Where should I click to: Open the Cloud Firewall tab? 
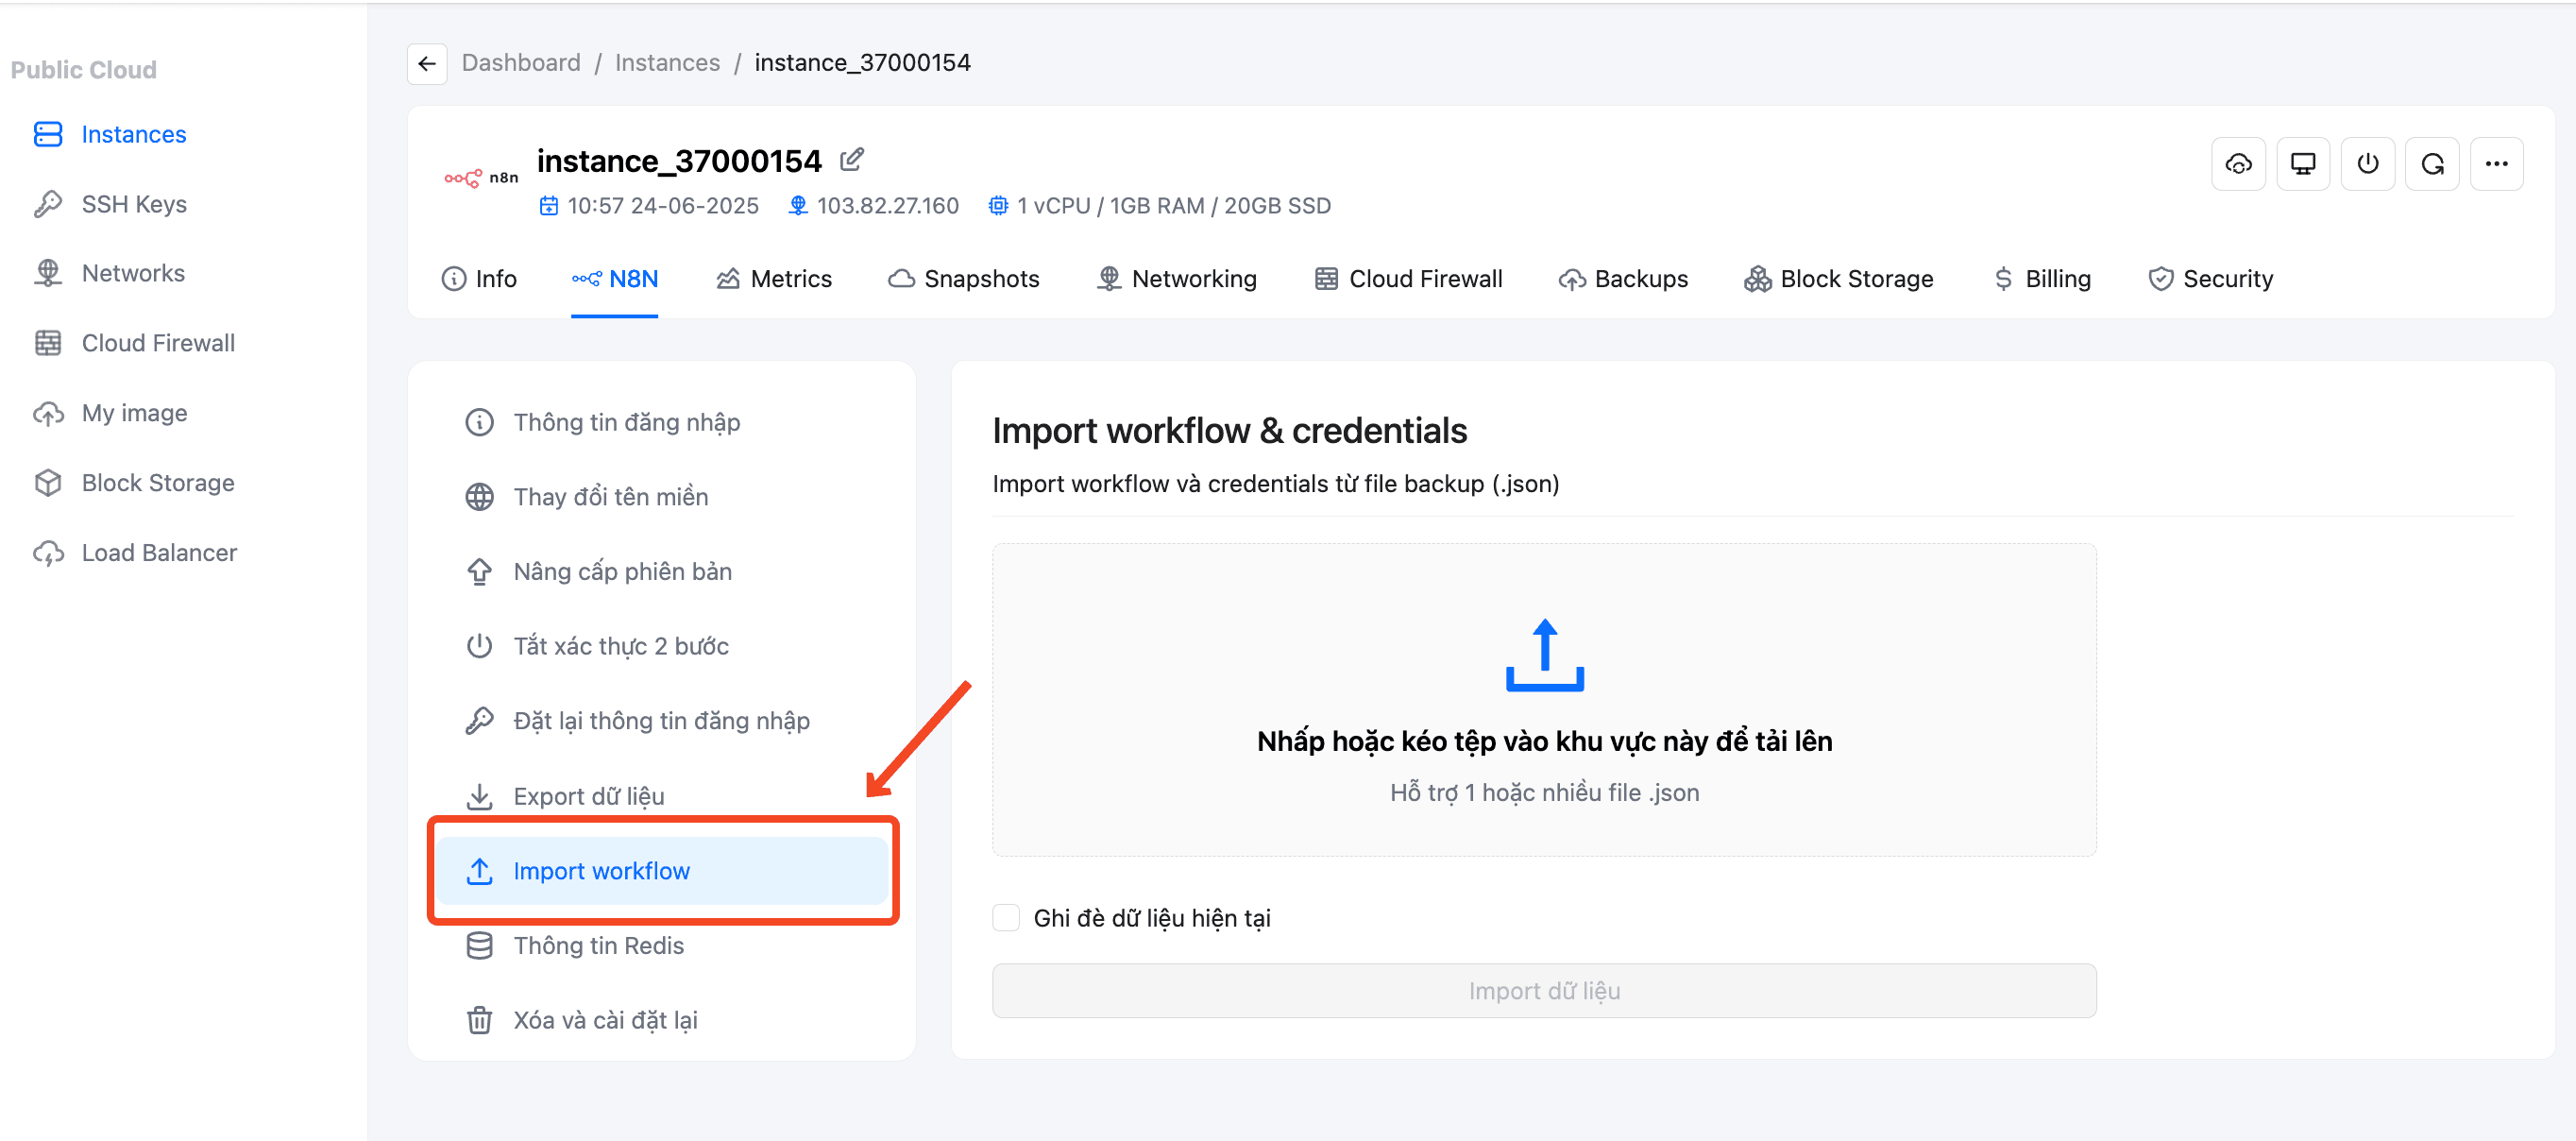click(1408, 279)
